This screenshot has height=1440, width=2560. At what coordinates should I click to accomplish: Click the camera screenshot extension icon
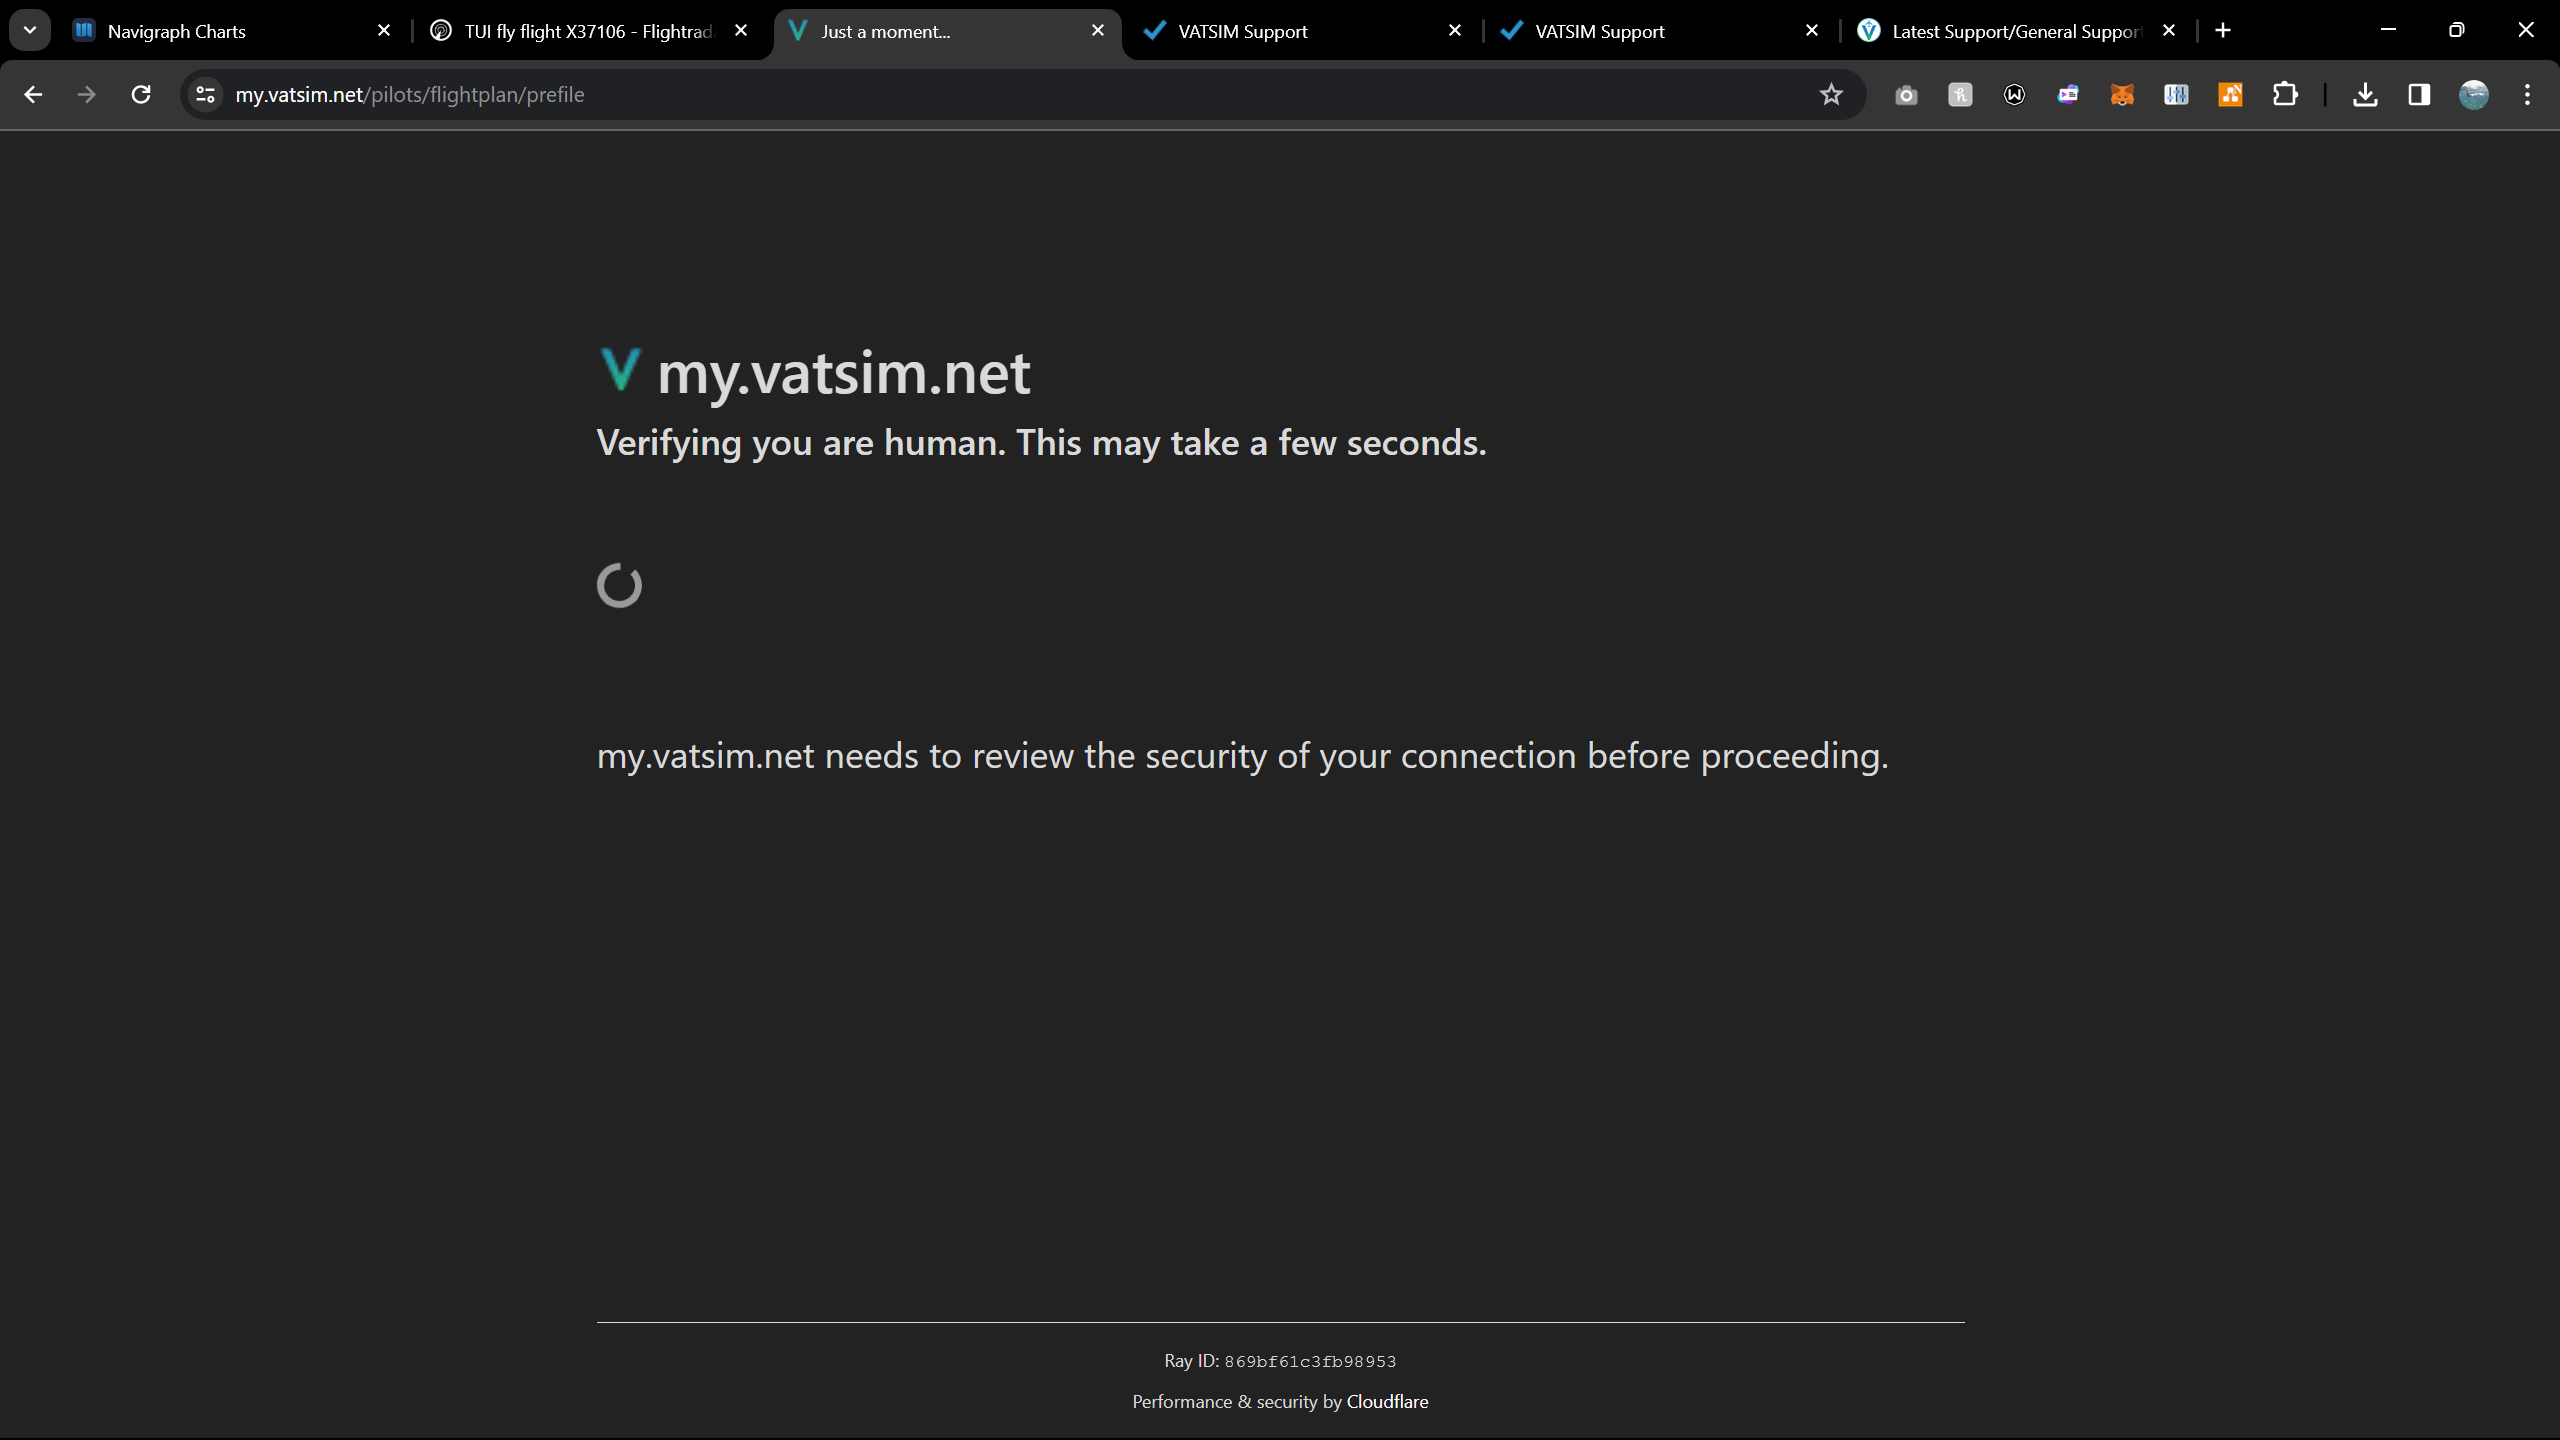1906,95
